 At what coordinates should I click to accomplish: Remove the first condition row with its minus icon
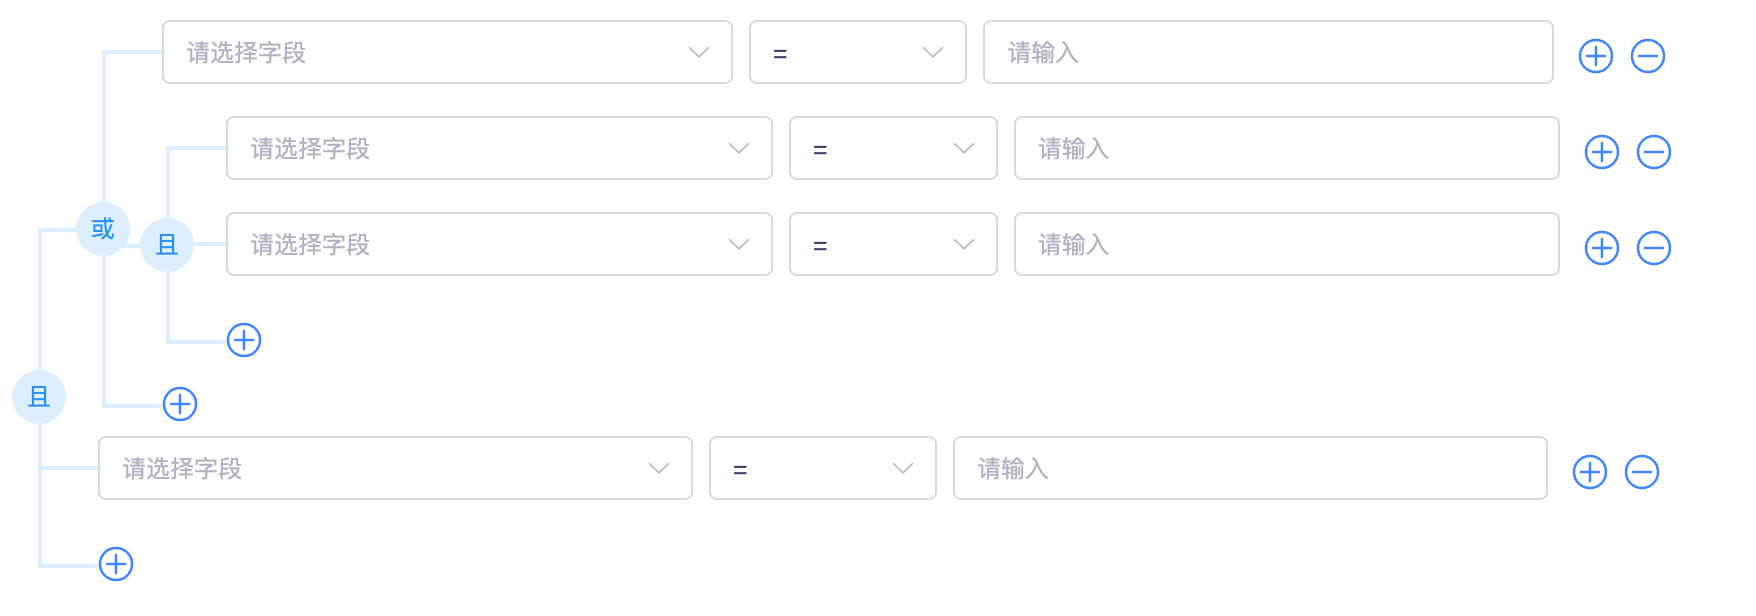click(x=1648, y=56)
